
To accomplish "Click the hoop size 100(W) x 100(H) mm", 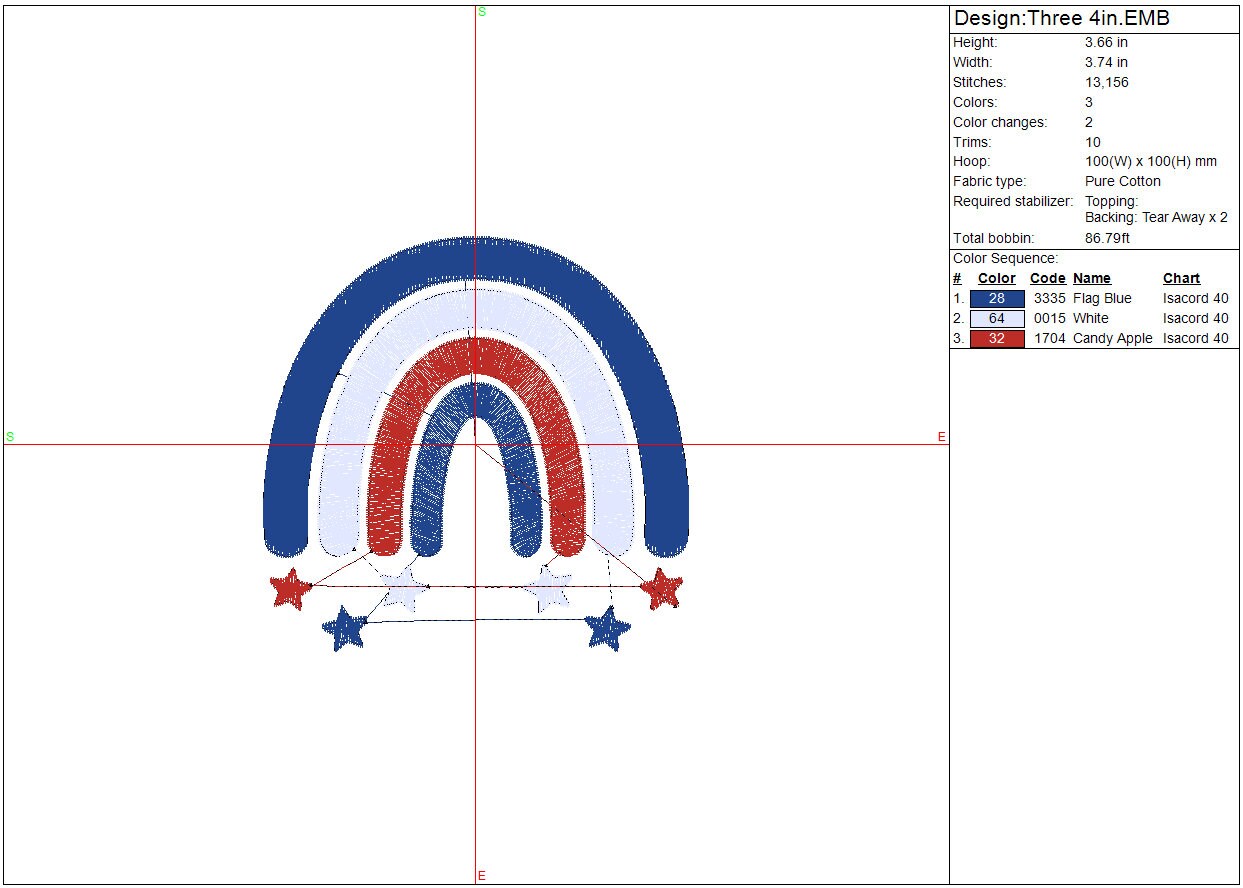I will (x=1150, y=162).
